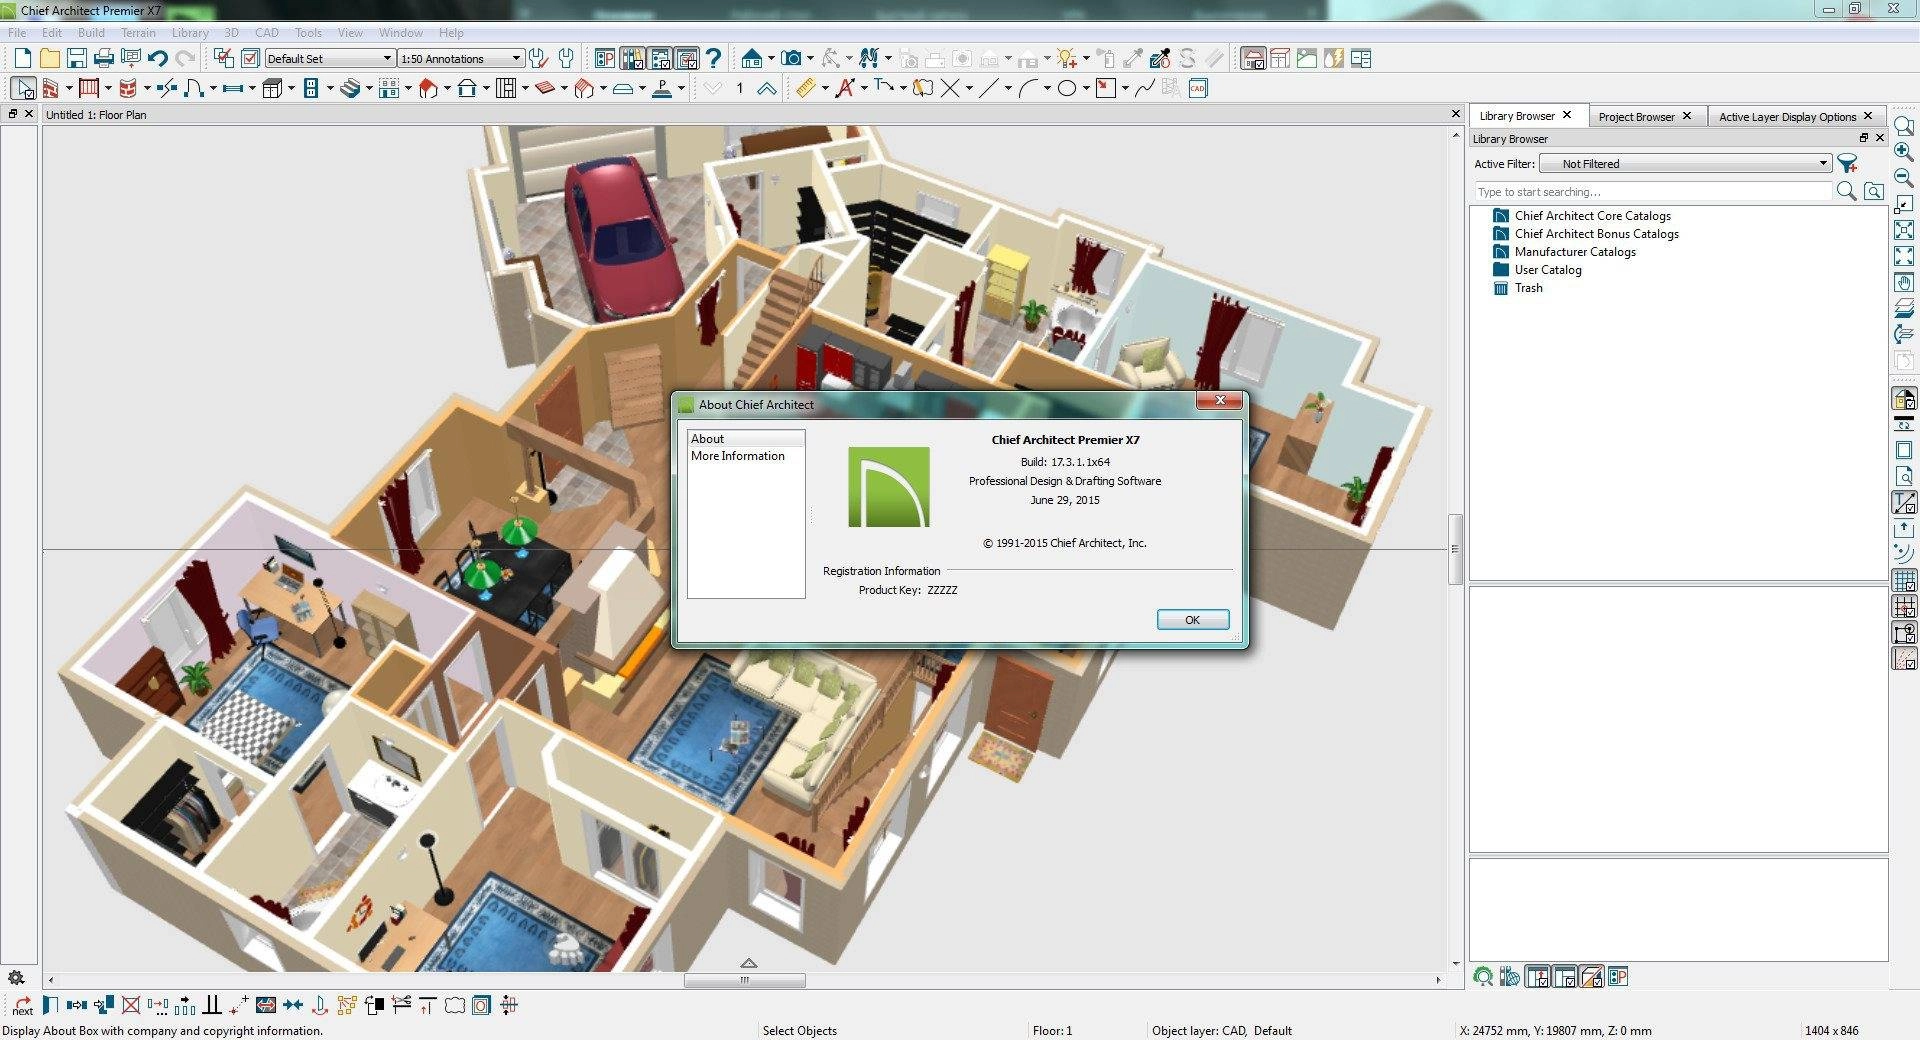The width and height of the screenshot is (1920, 1040).
Task: Click the Trash item in library
Action: point(1528,288)
